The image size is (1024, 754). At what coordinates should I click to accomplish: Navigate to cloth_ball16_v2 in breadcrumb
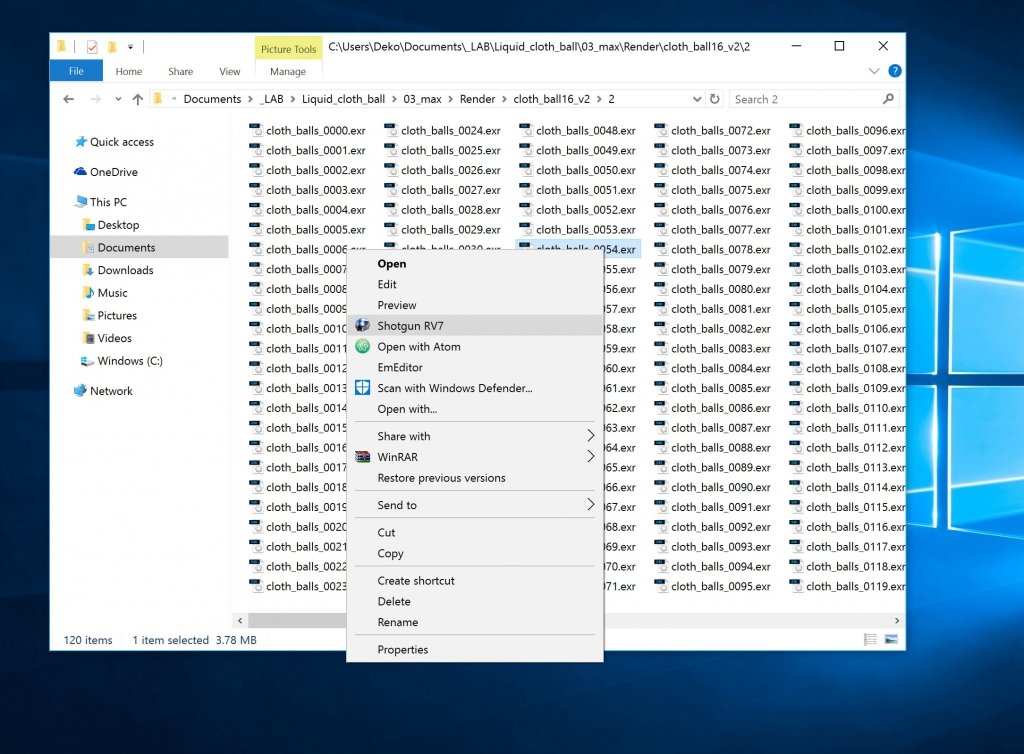tap(551, 99)
